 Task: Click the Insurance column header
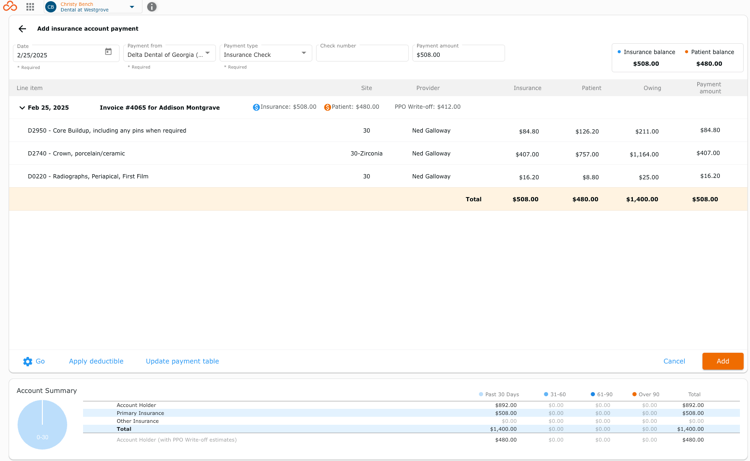(527, 88)
